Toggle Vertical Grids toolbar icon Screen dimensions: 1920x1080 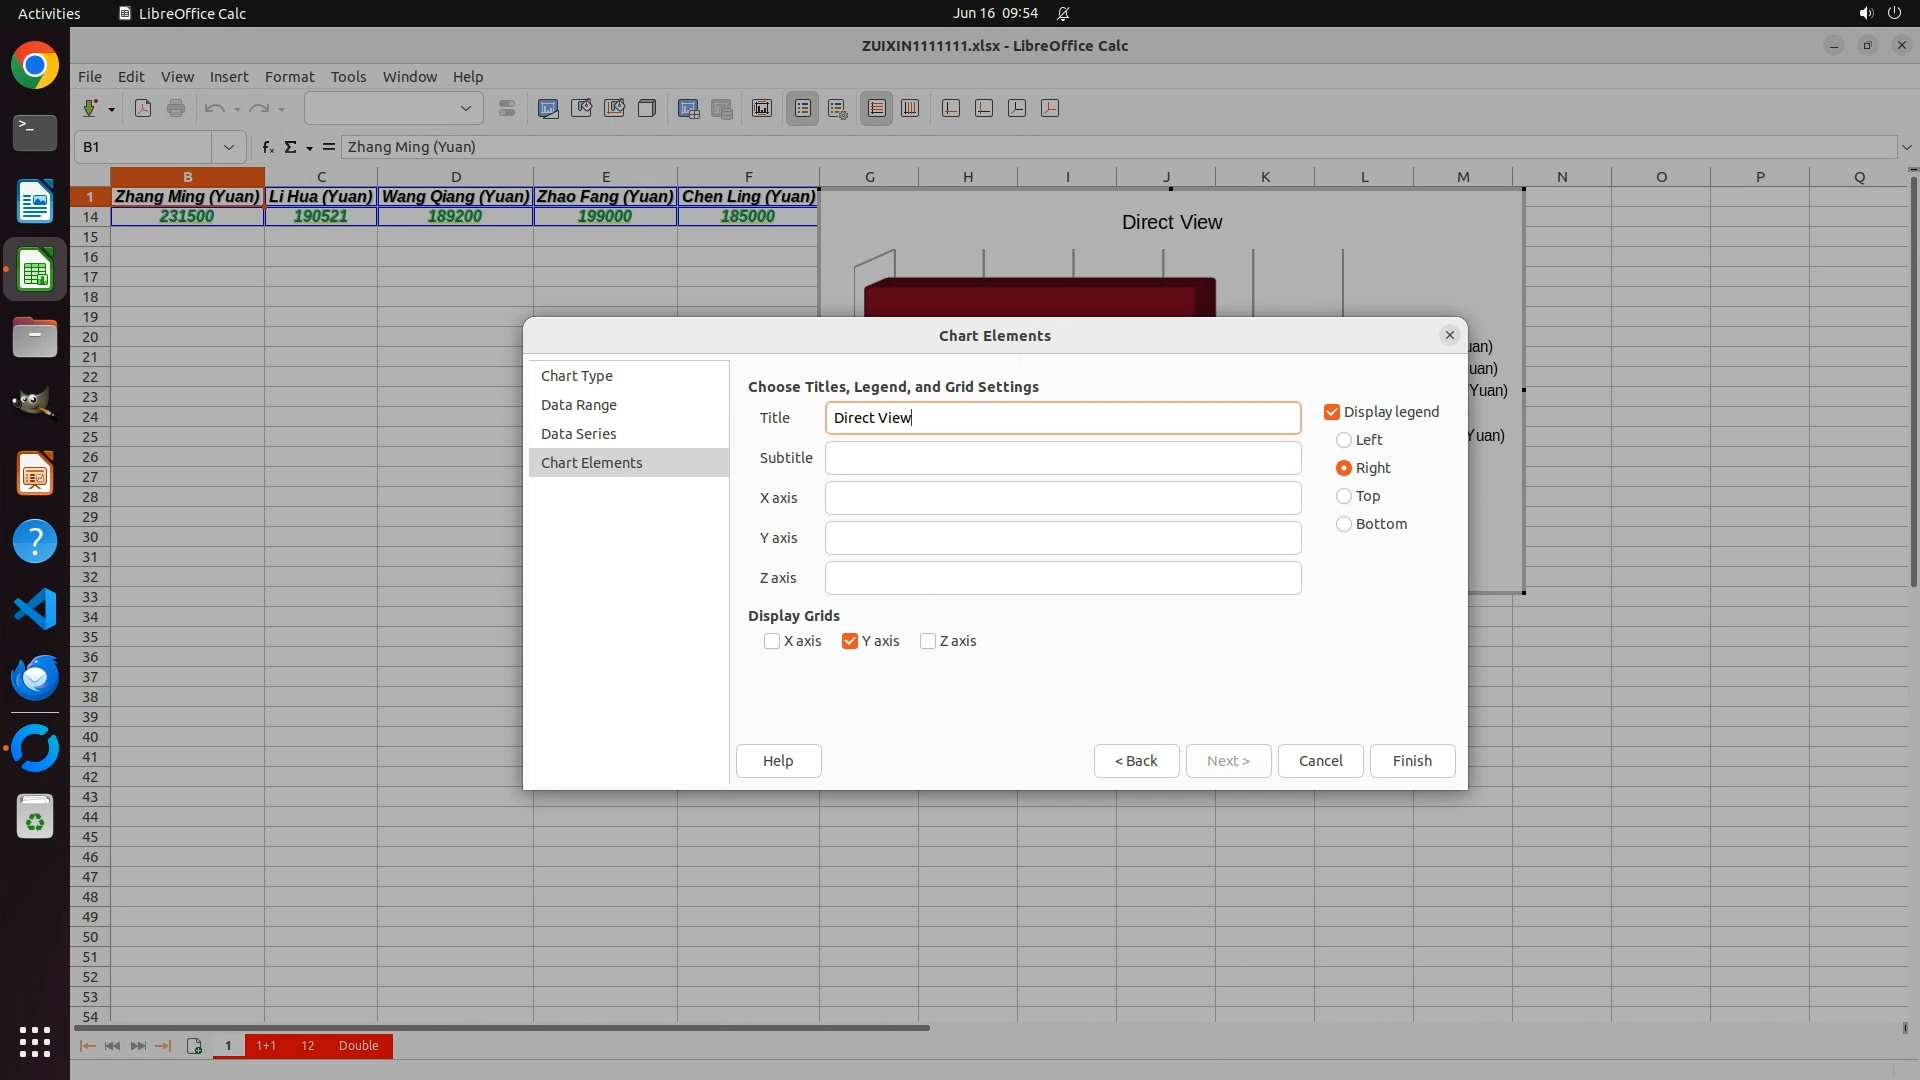(910, 109)
